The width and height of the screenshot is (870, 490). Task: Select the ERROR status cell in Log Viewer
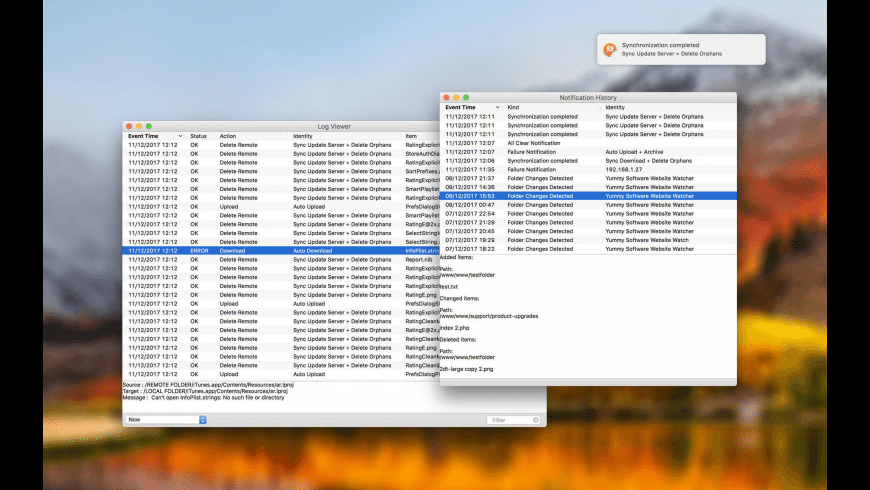coord(199,251)
